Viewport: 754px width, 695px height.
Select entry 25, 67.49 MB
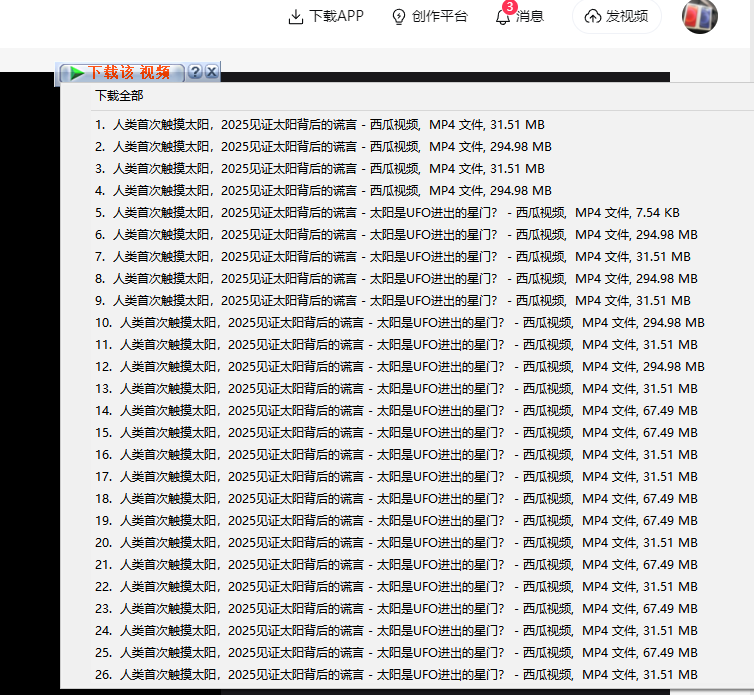coord(396,653)
